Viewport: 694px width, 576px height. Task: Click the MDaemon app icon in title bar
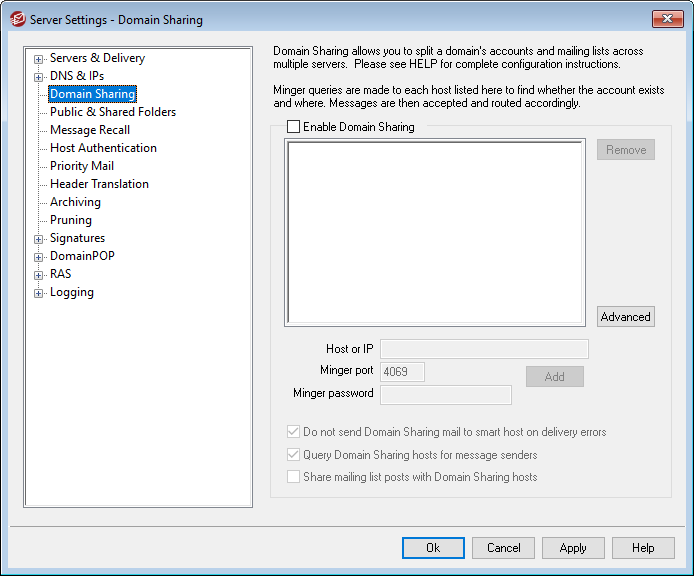17,19
